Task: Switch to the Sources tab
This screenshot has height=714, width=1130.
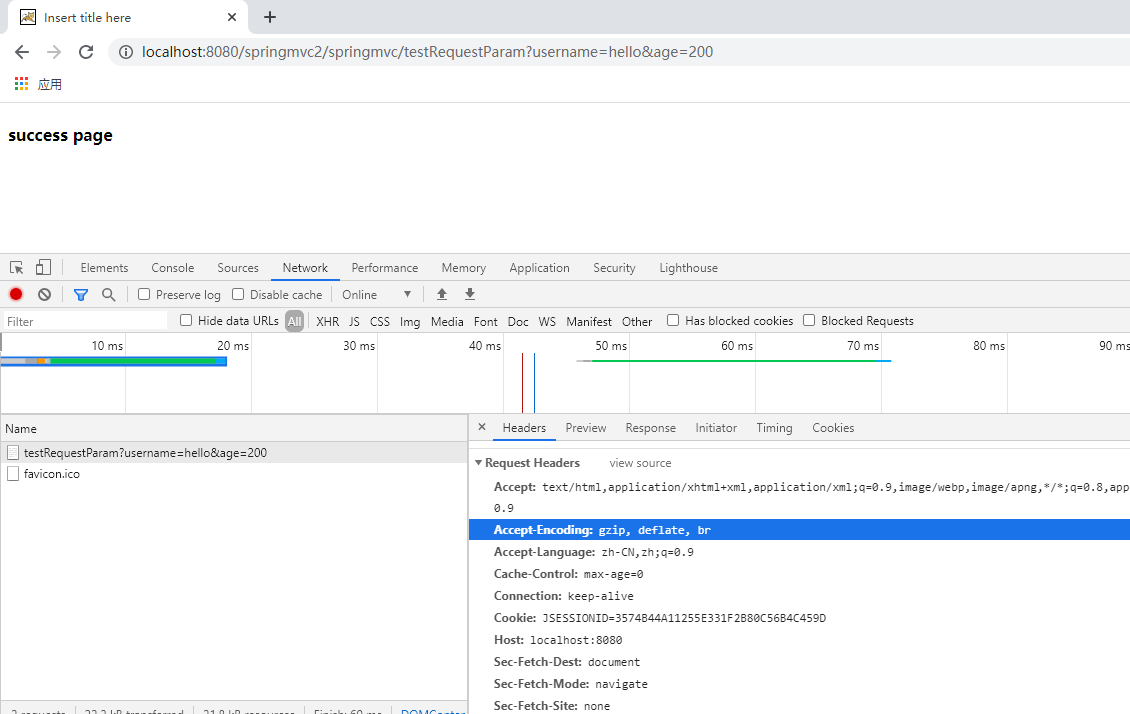Action: coord(238,267)
